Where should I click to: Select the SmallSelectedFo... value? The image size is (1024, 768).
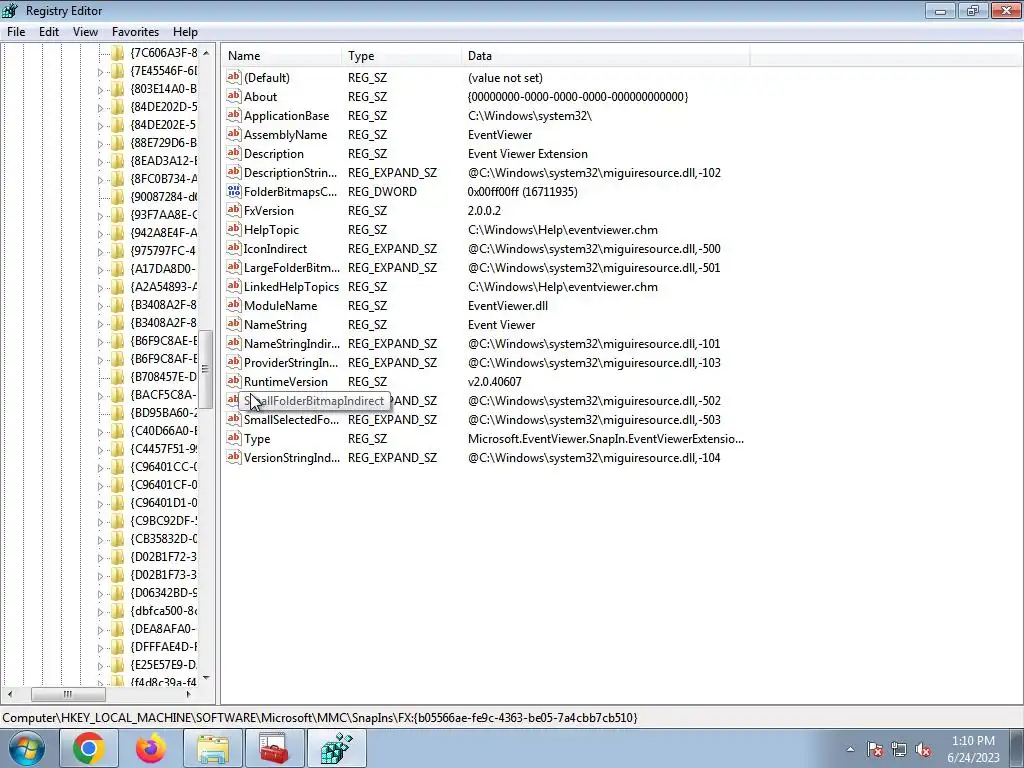(291, 419)
